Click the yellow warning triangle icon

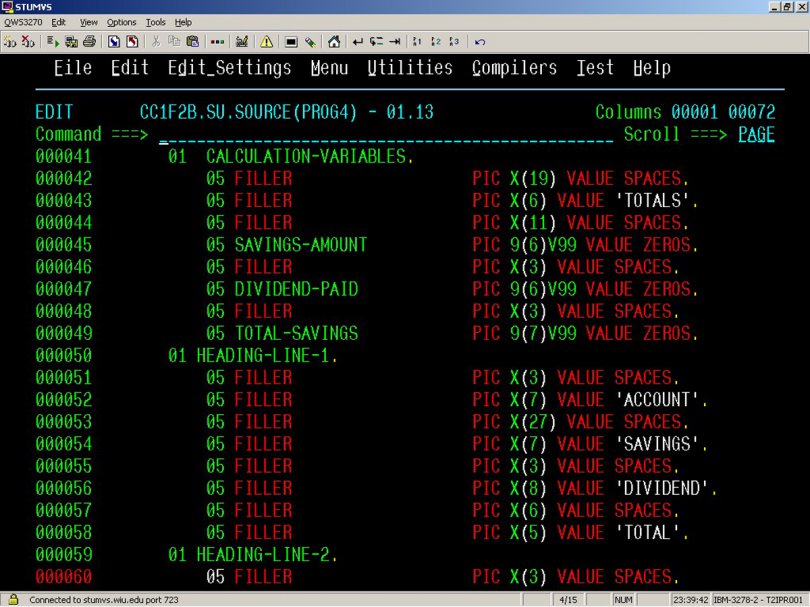tap(266, 42)
